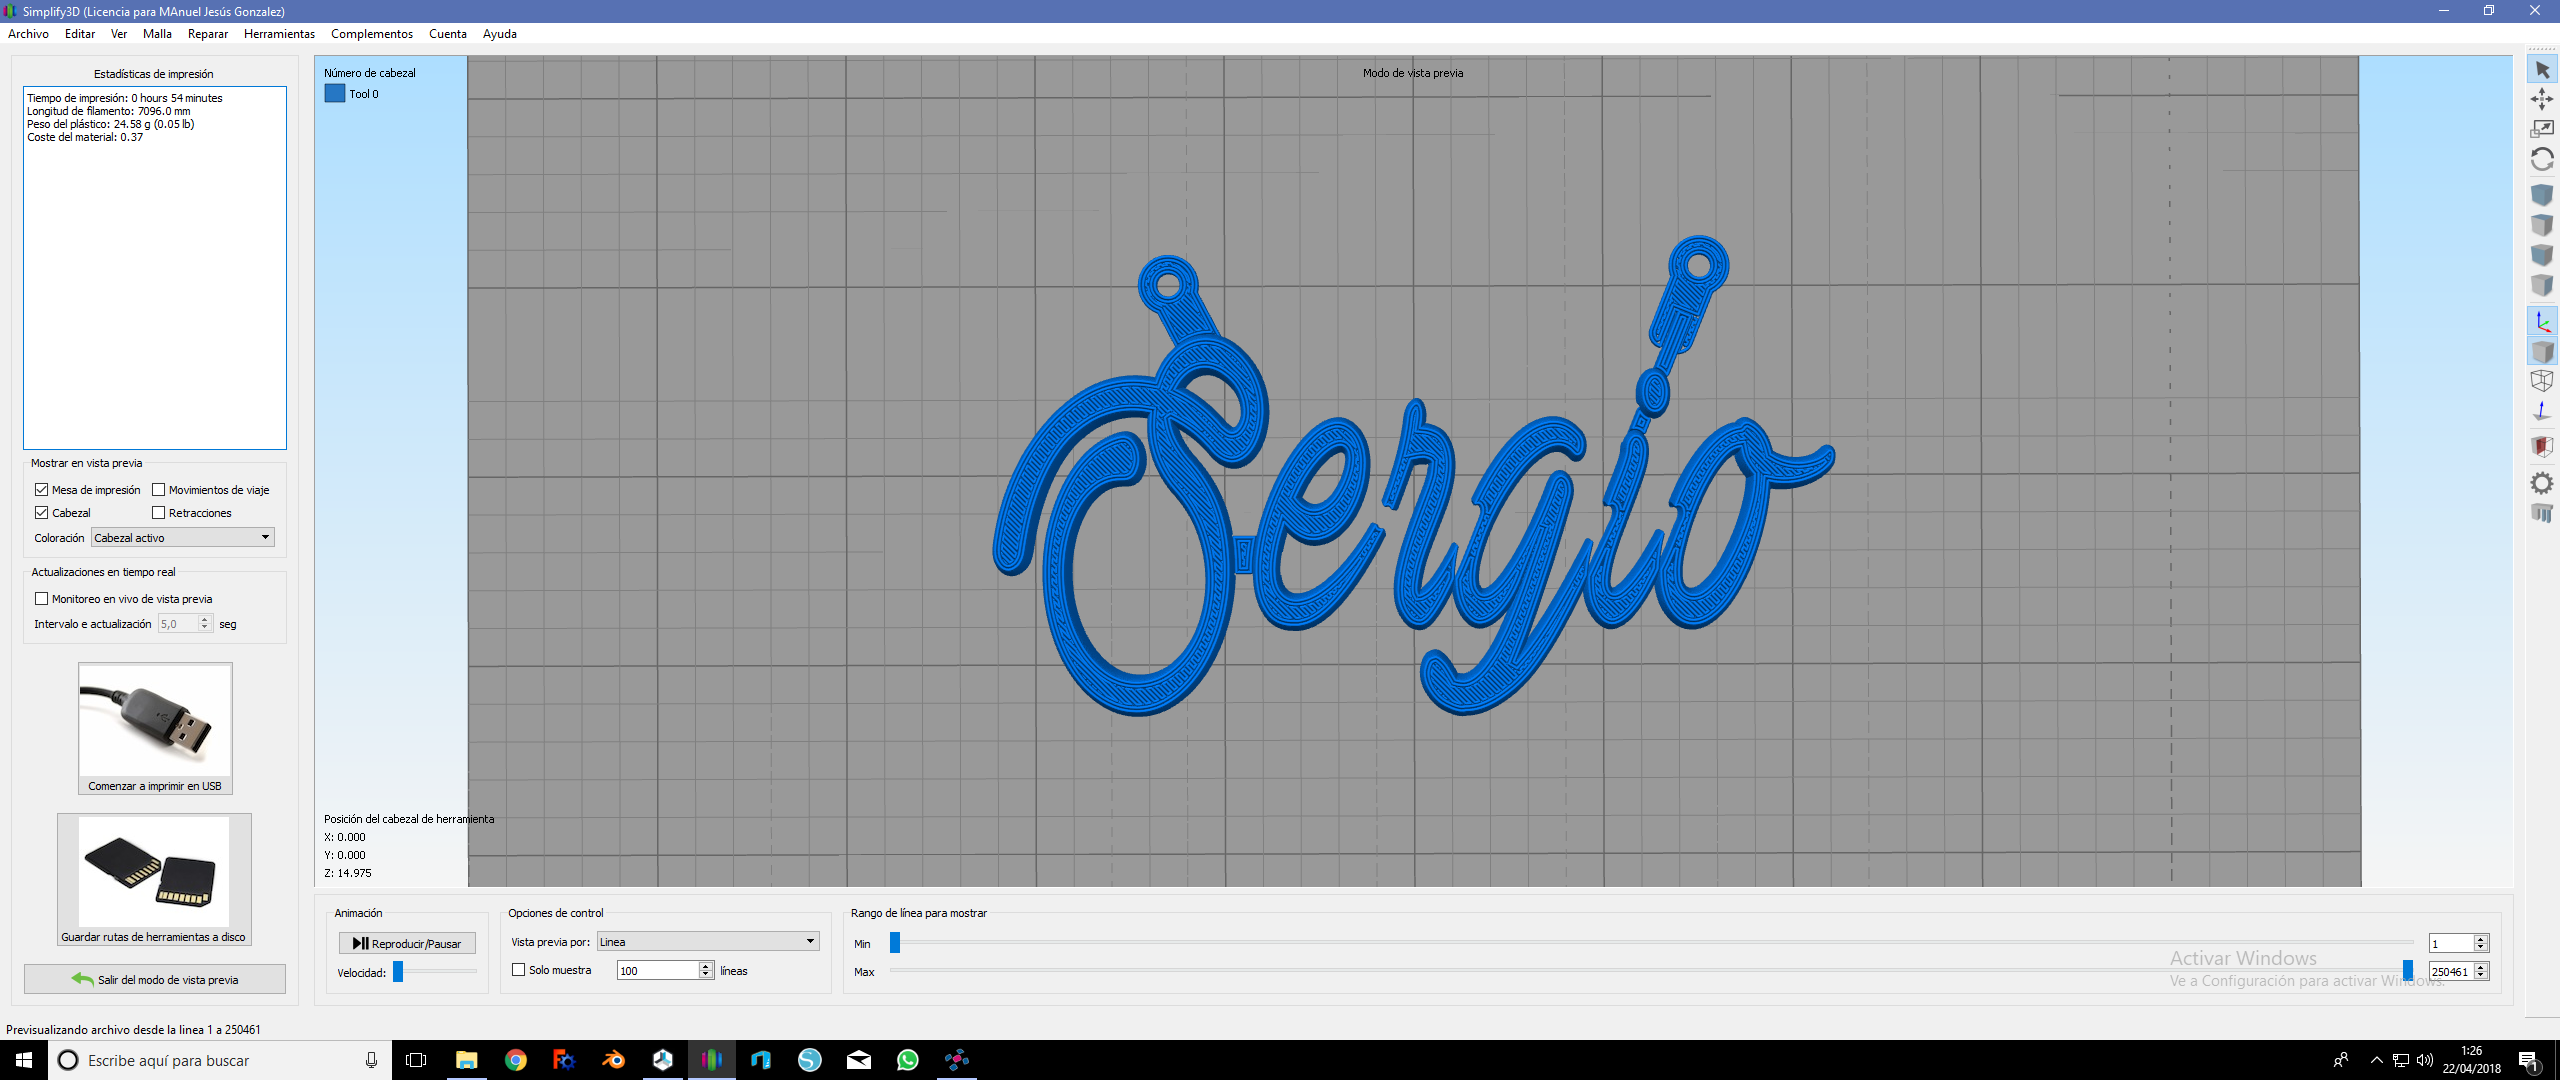This screenshot has width=2560, height=1080.
Task: Click the 'Reproducir/Pausar' button
Action: (407, 943)
